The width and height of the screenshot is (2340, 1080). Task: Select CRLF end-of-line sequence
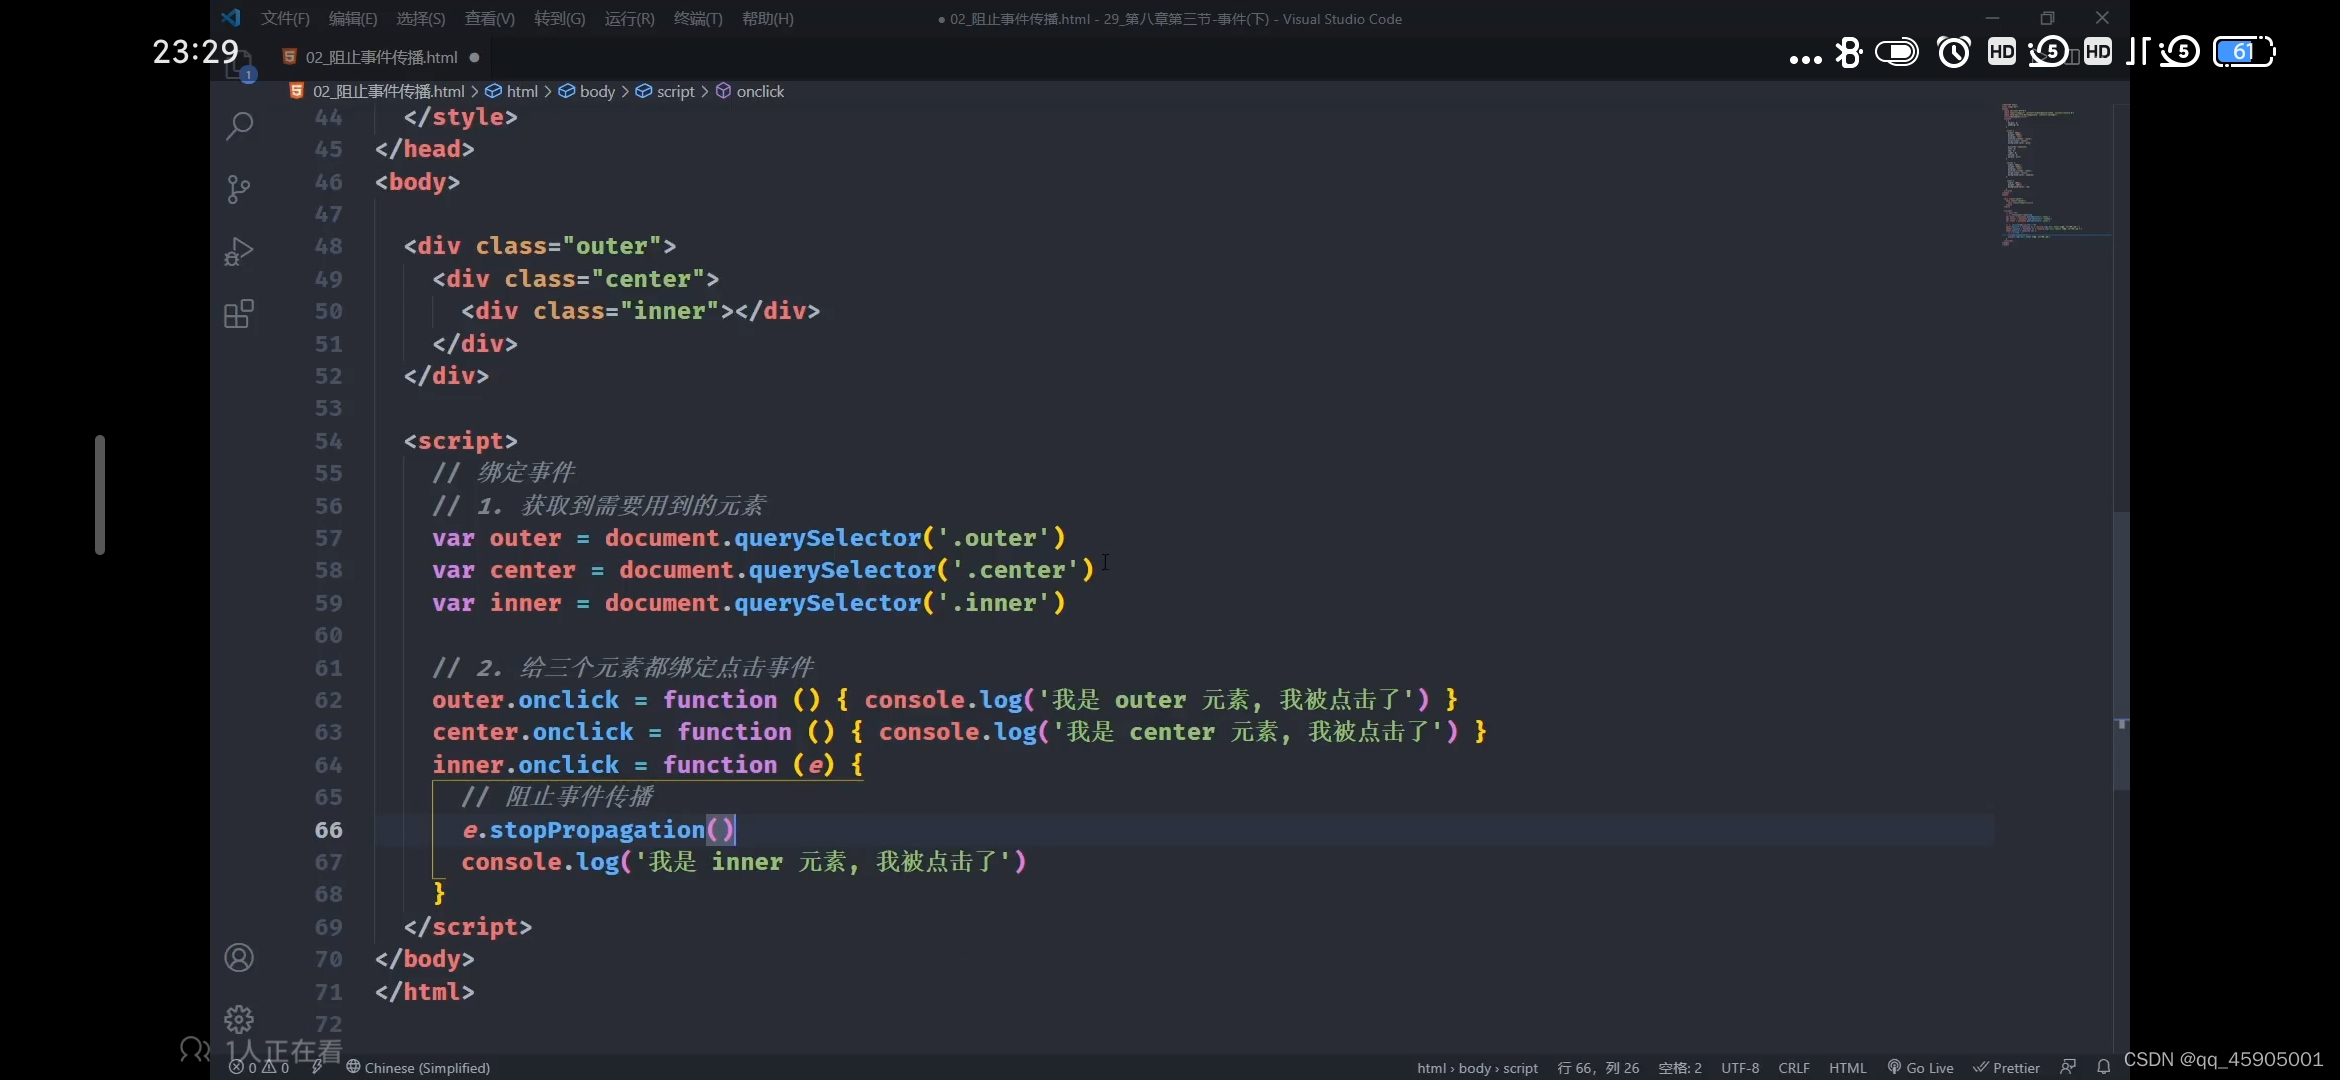(x=1793, y=1067)
